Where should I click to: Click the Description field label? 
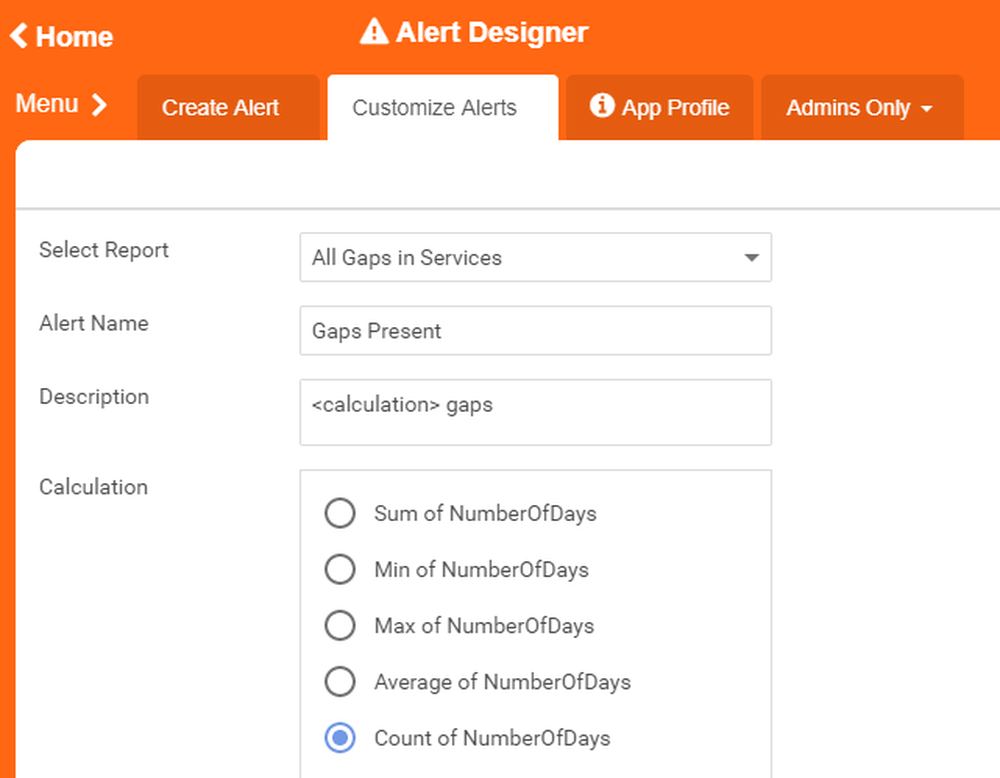point(94,397)
